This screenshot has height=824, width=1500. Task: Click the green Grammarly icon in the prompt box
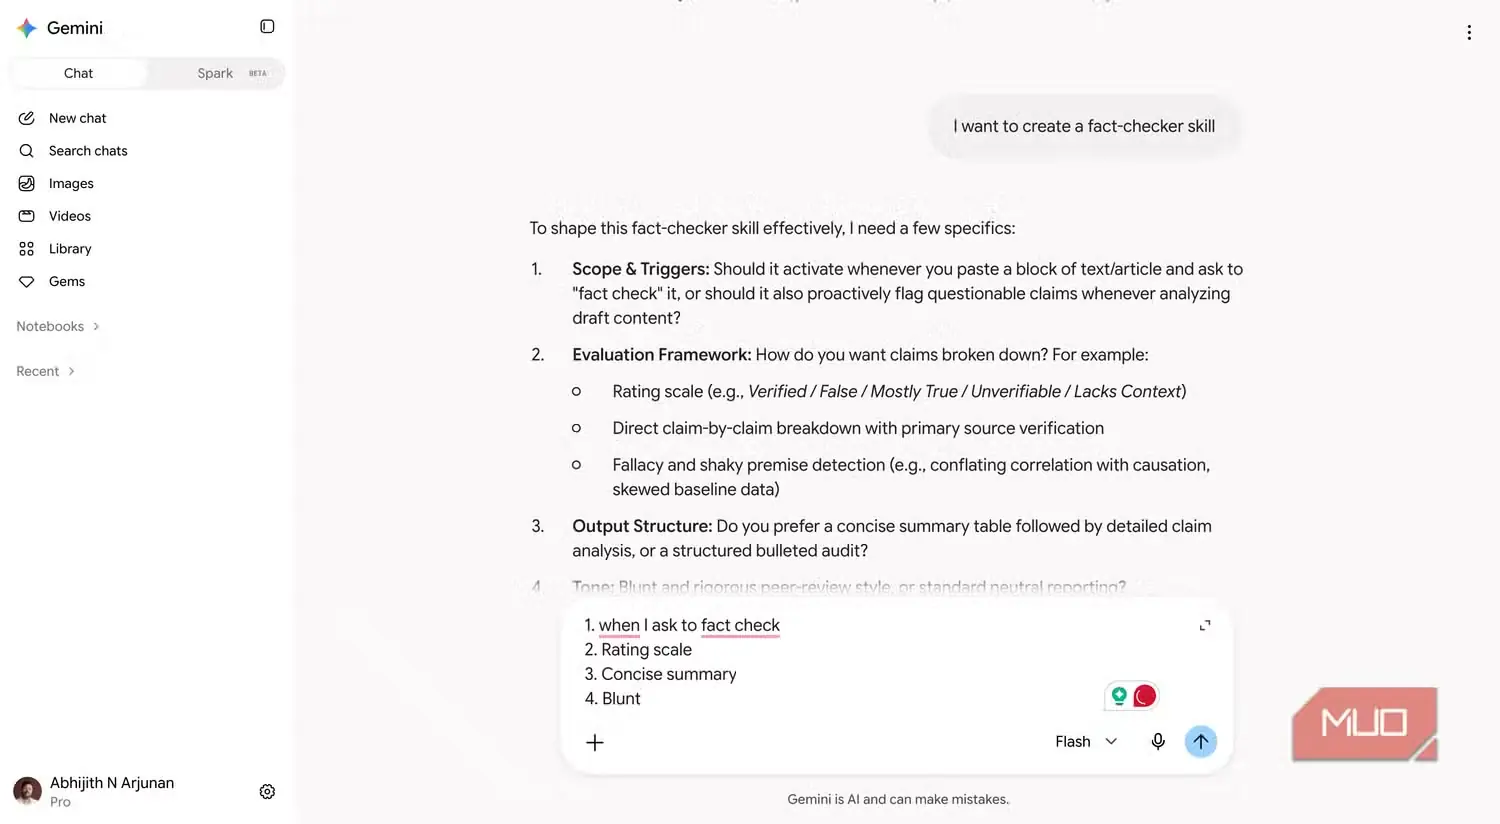pos(1119,696)
